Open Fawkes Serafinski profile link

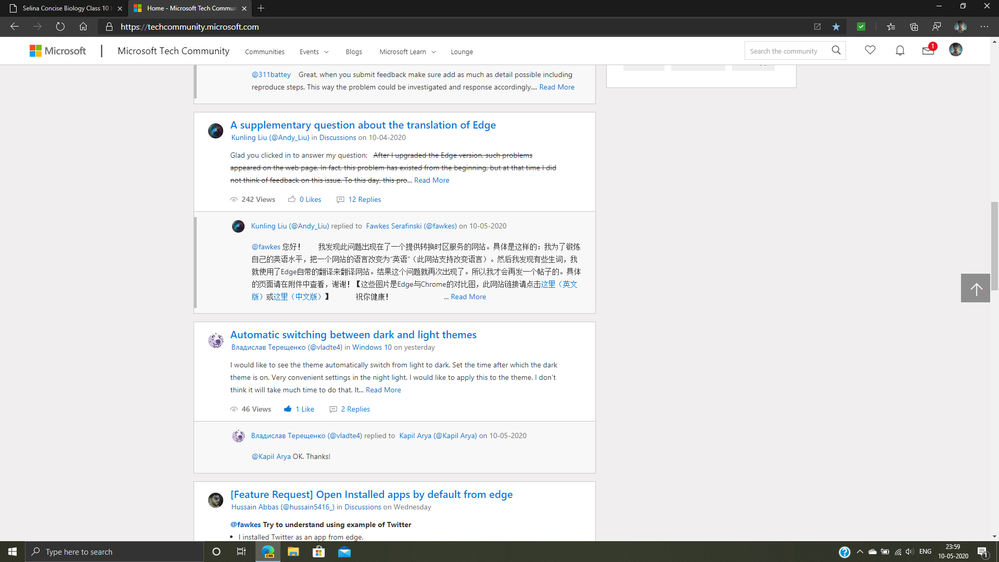click(411, 226)
